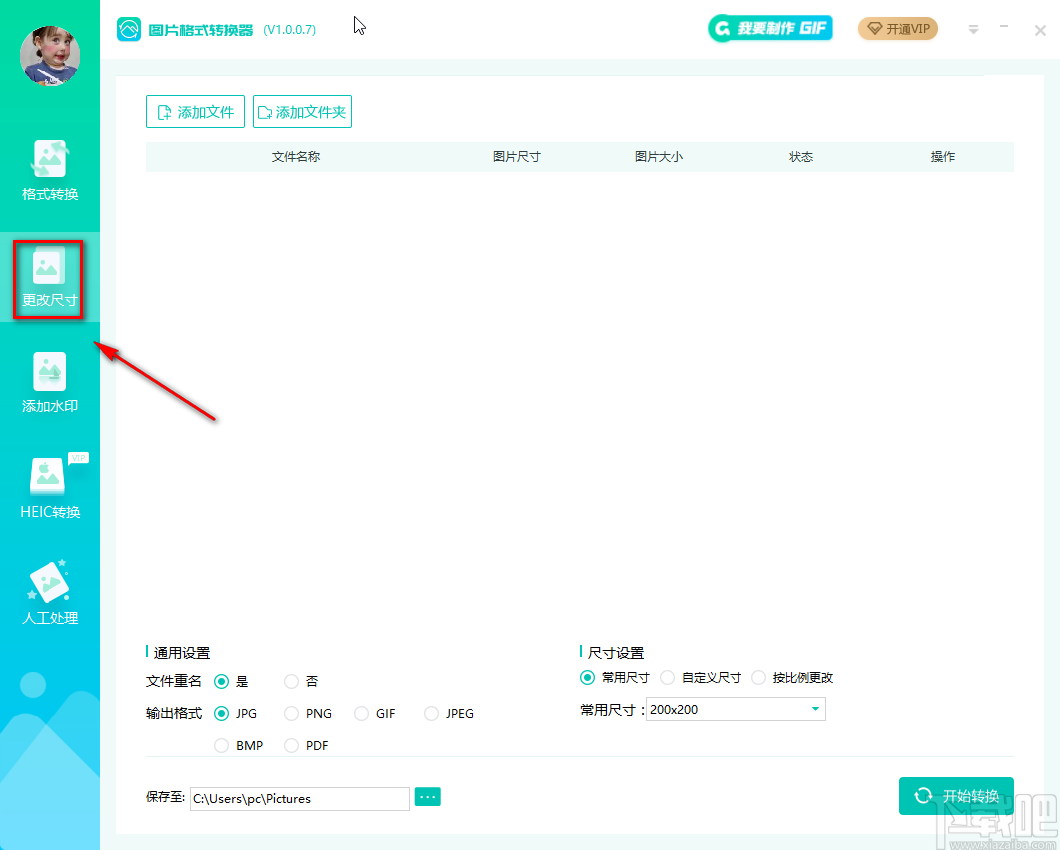Choose PNG output format
Screen dimensions: 1060x850
pyautogui.click(x=291, y=713)
